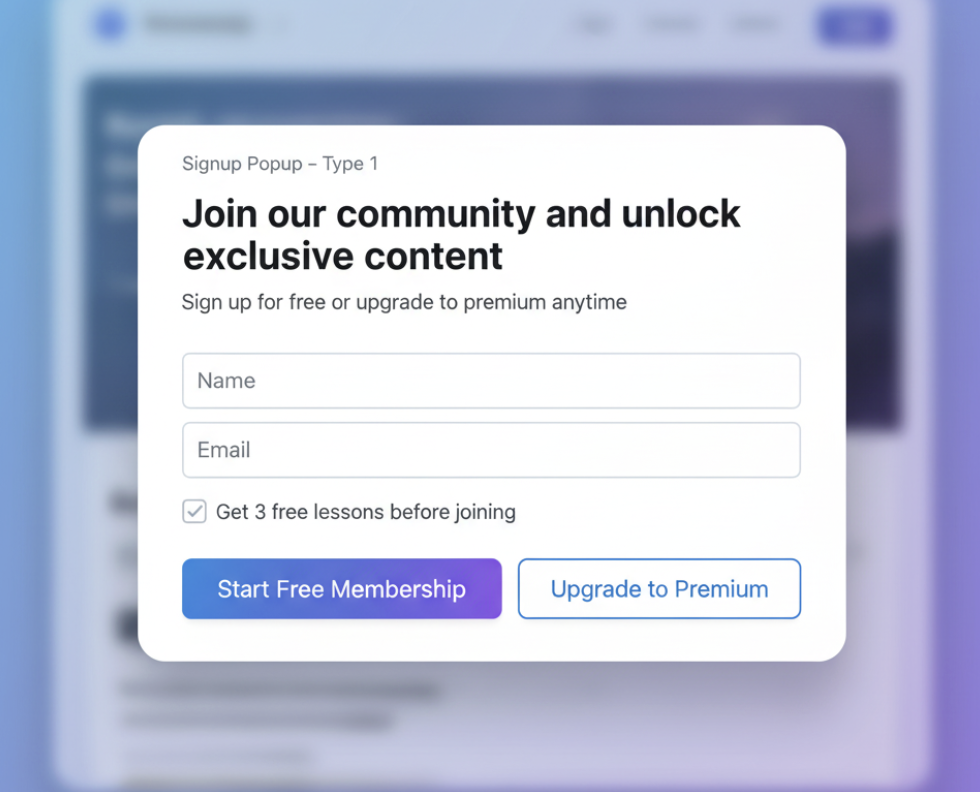Focus the Name input field
The image size is (980, 792).
(491, 381)
